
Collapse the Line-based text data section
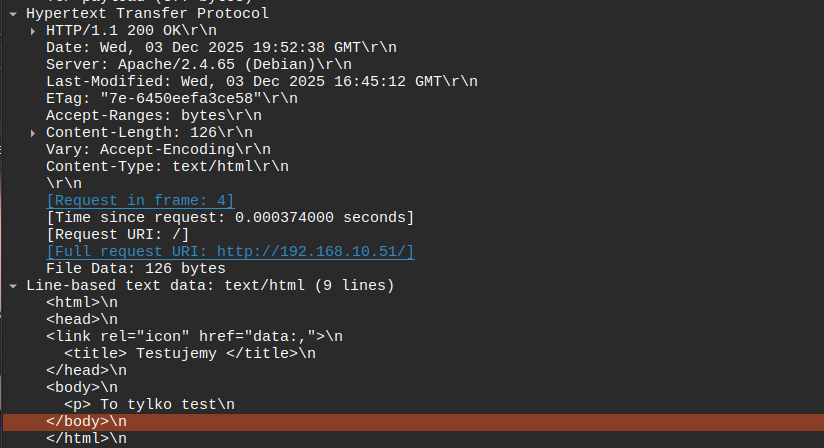[11, 285]
